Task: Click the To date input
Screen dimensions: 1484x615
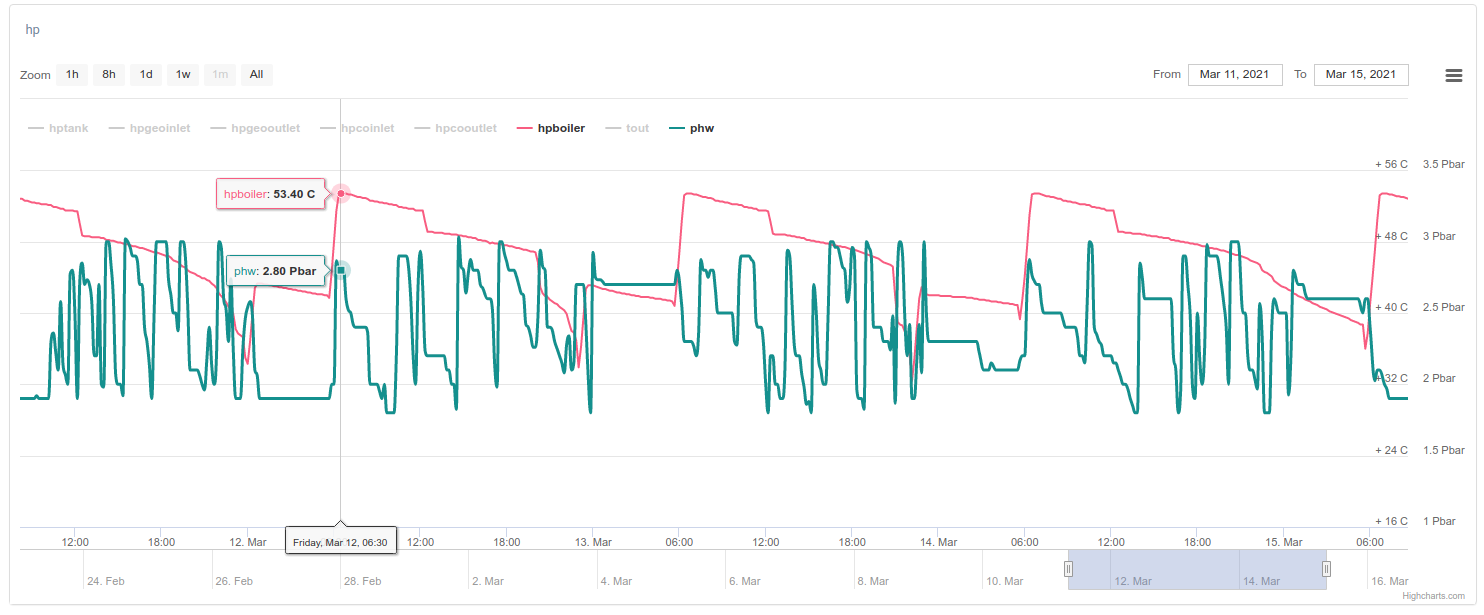Action: 1361,74
